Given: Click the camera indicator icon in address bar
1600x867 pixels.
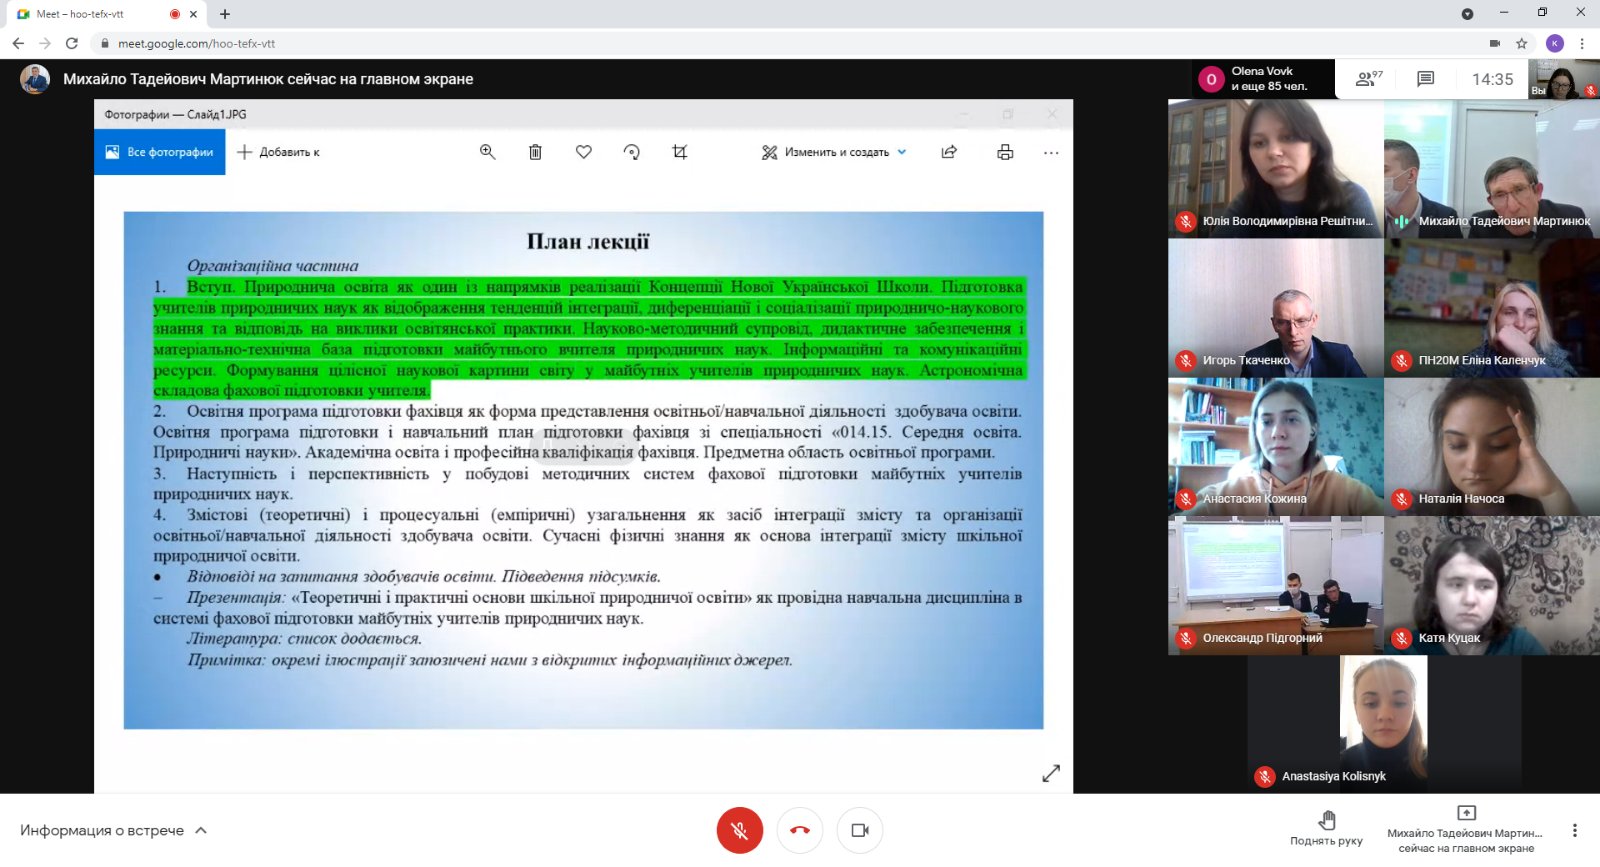Looking at the screenshot, I should (1494, 43).
